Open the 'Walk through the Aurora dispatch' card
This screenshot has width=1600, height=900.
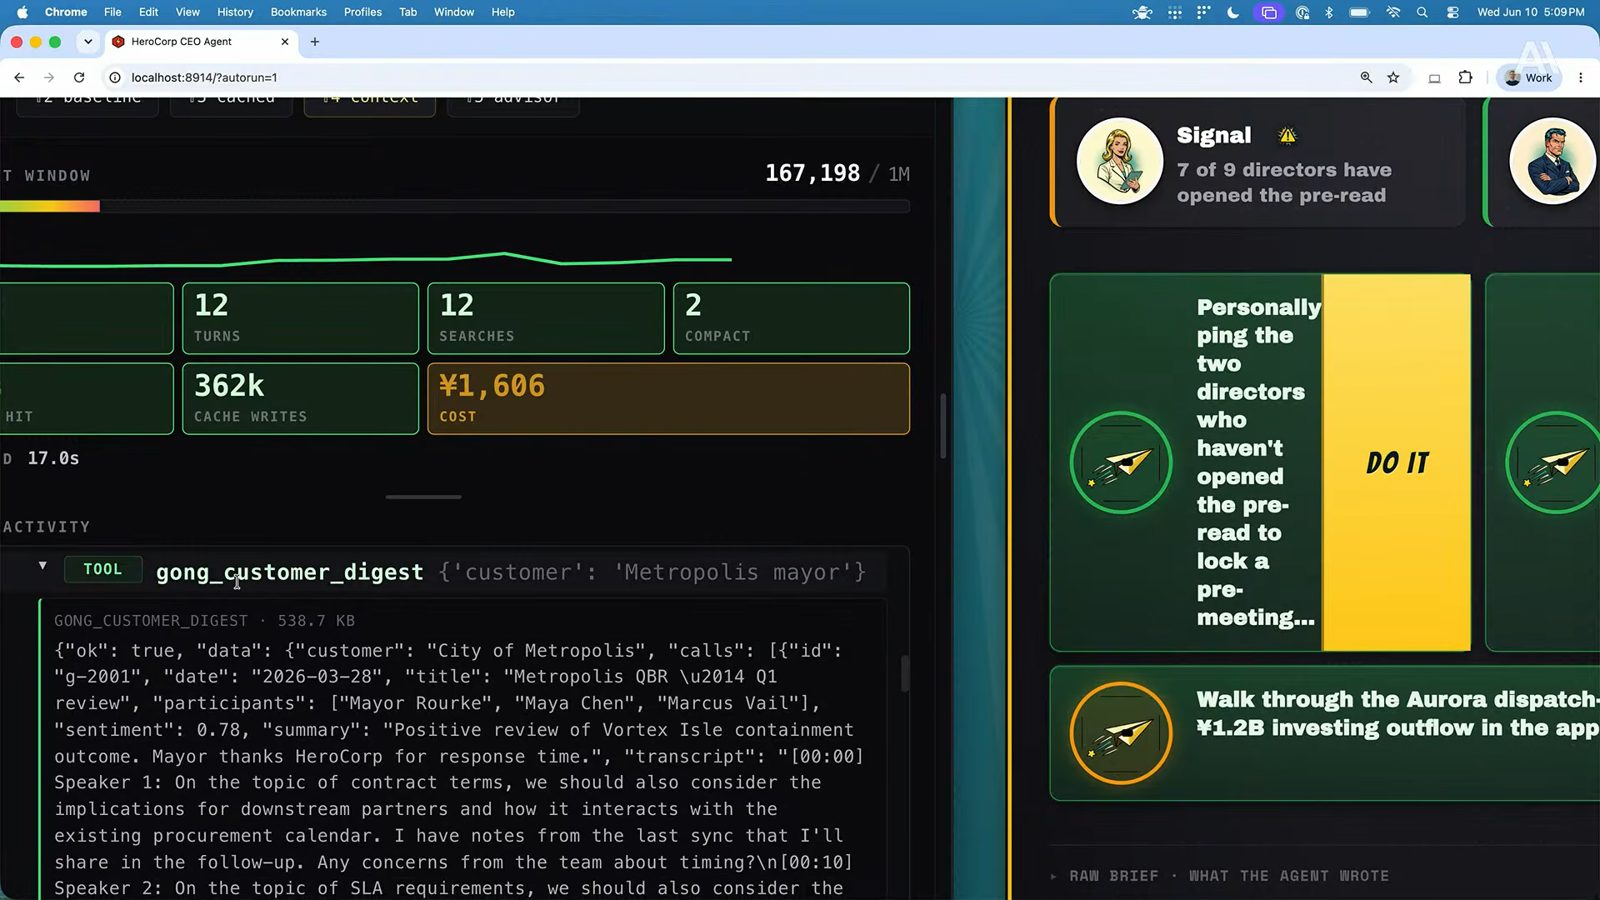1325,733
